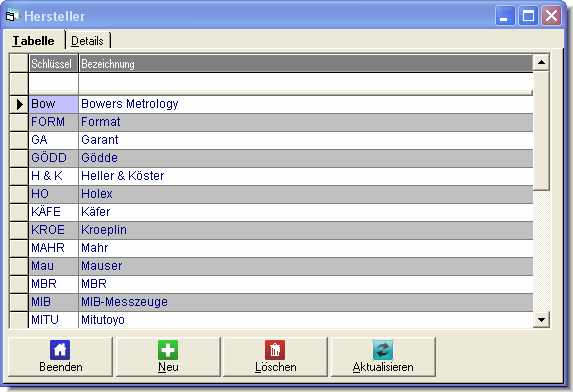Click the house icon on Beenden button
Screen dimensions: 573x392
coord(60,350)
